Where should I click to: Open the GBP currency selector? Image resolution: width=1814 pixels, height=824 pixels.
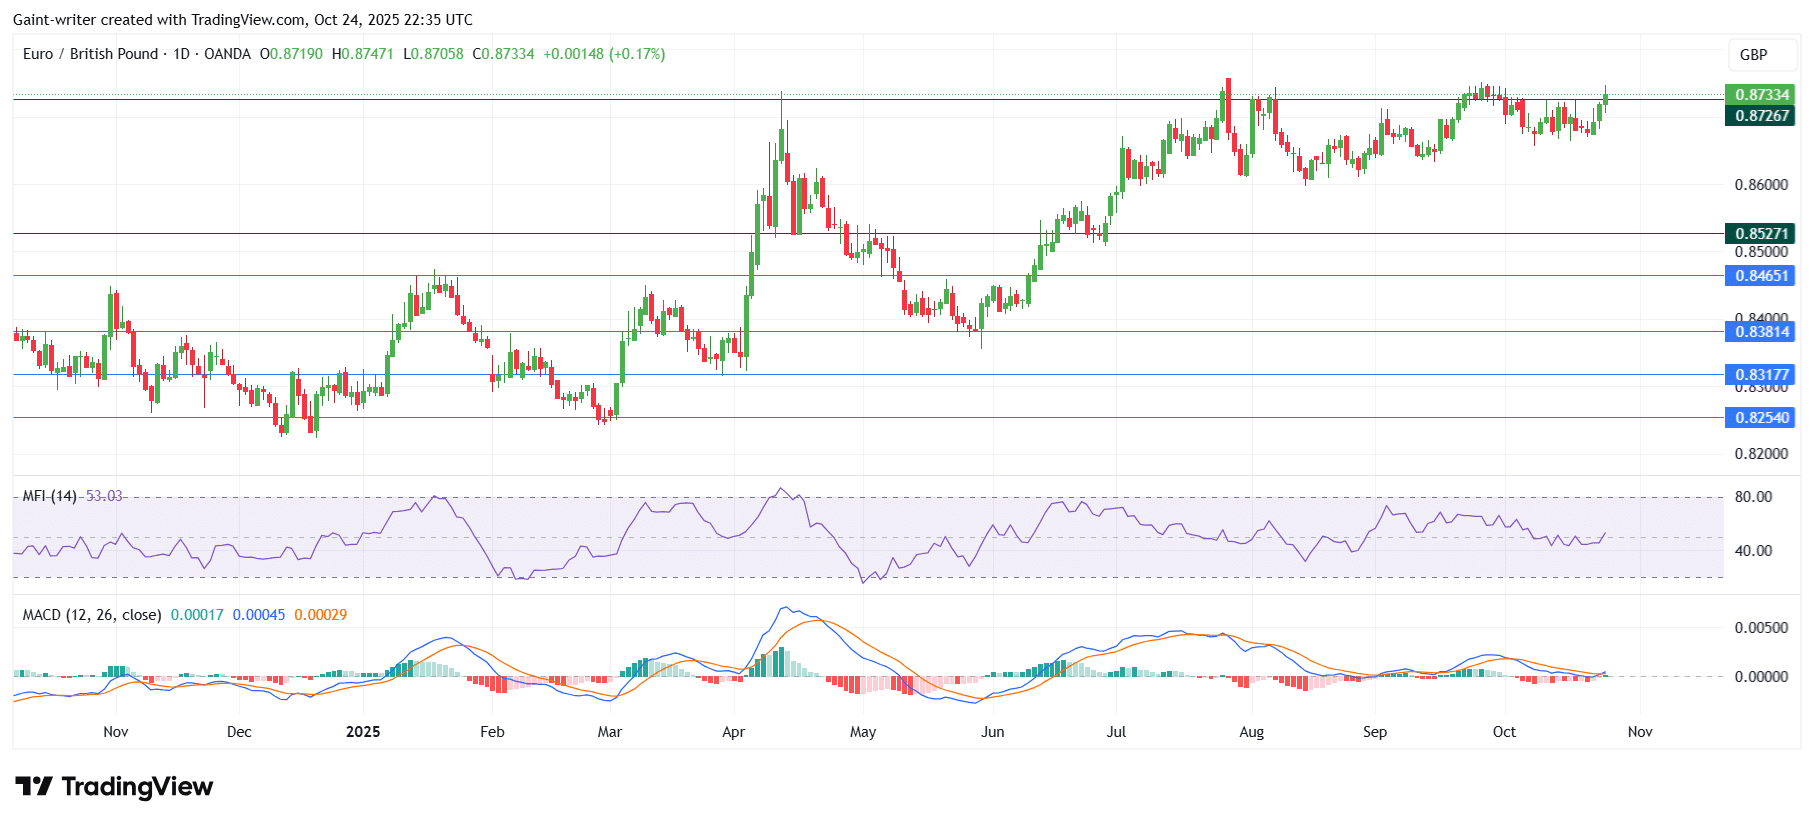click(1753, 55)
